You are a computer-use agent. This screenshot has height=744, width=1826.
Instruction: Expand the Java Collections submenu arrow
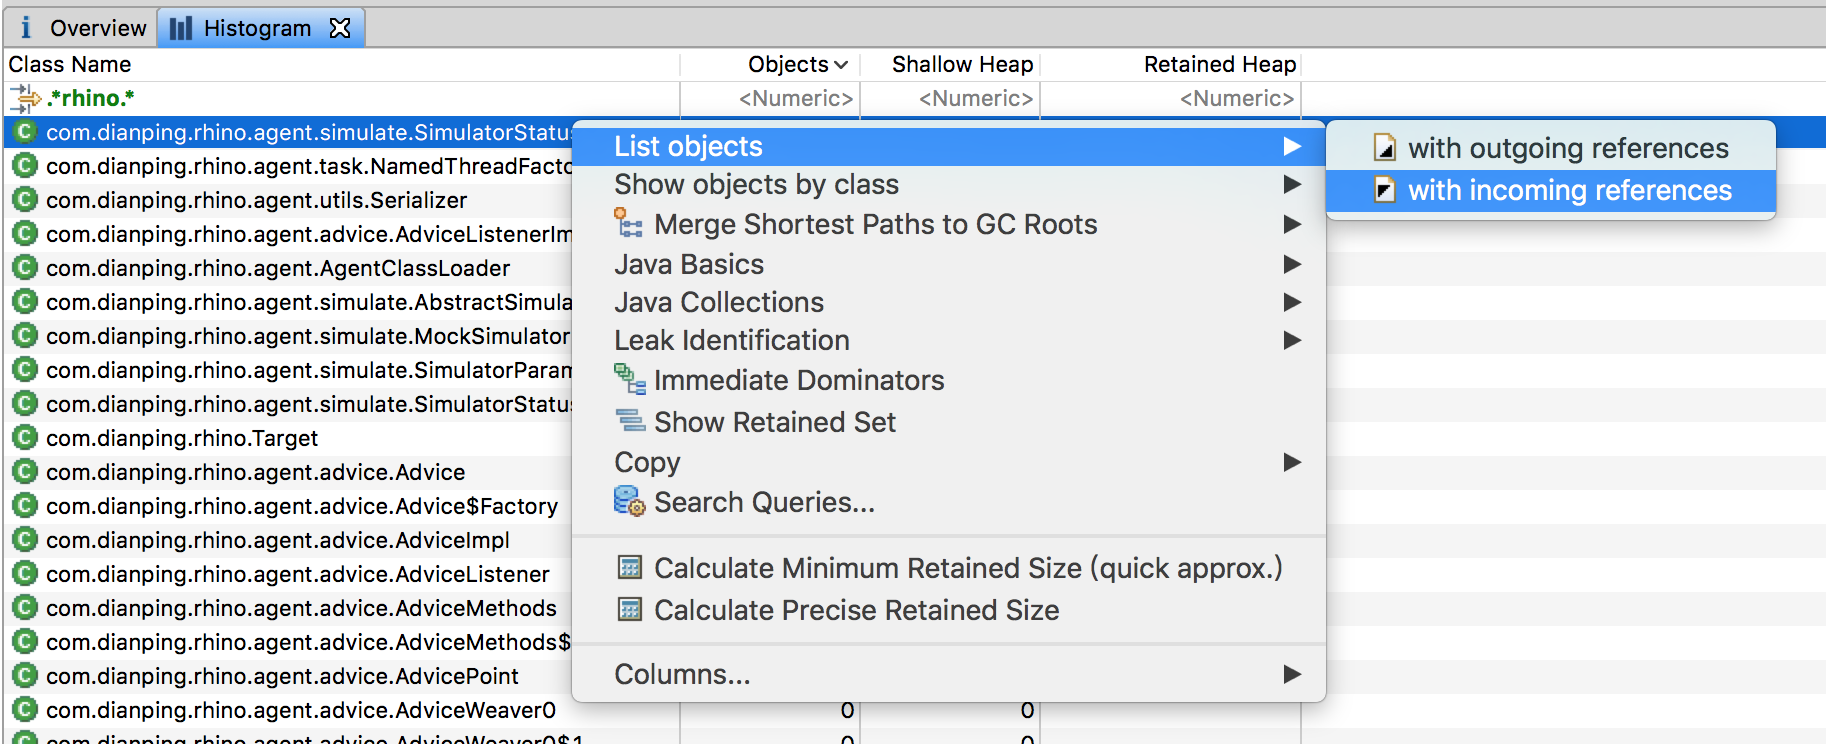coord(1292,302)
